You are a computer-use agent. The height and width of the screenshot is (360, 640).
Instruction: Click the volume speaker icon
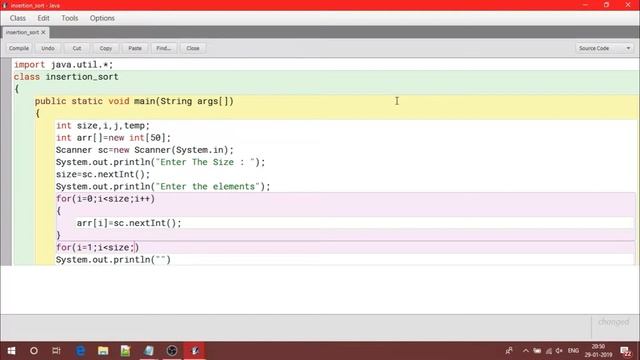pos(559,351)
